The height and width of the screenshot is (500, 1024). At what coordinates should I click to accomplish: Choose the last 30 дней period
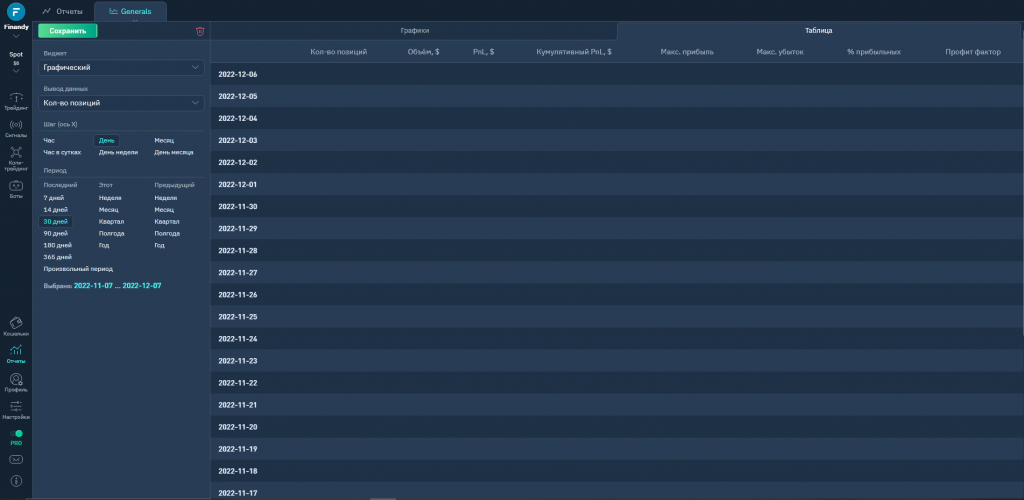point(56,221)
